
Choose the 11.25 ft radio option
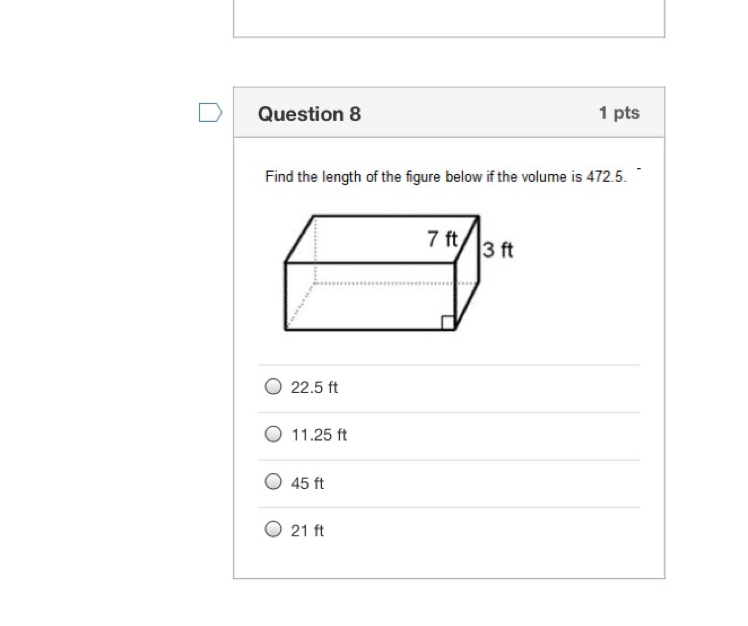[273, 434]
